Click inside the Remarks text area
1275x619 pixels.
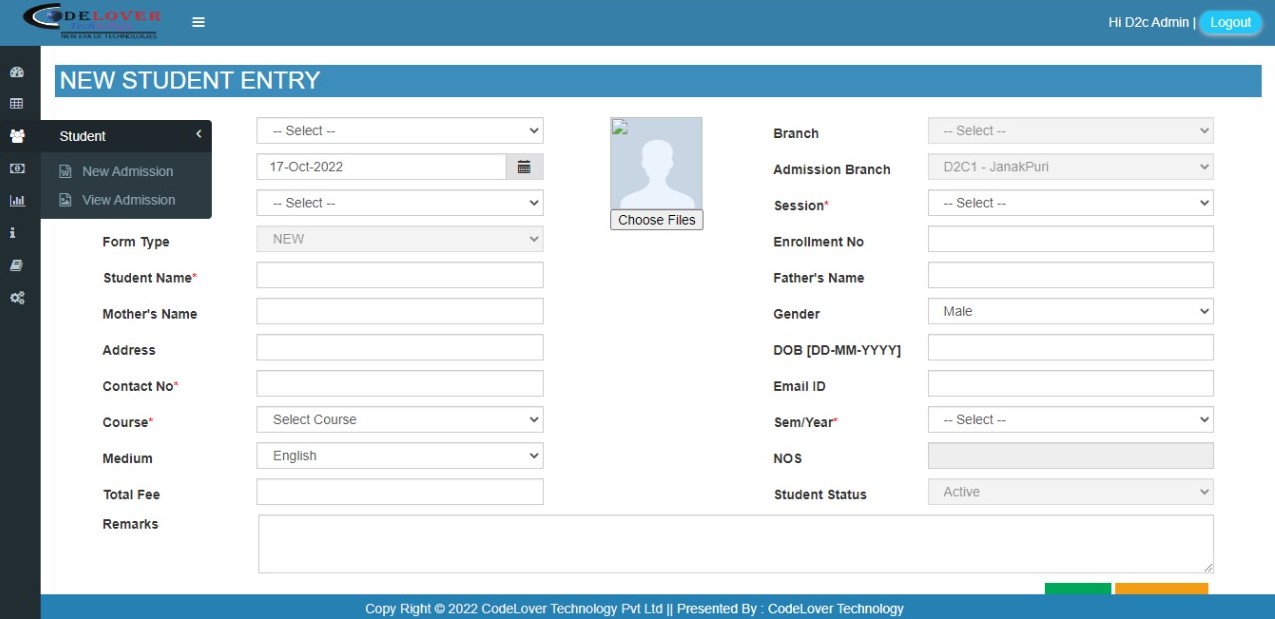pyautogui.click(x=735, y=542)
